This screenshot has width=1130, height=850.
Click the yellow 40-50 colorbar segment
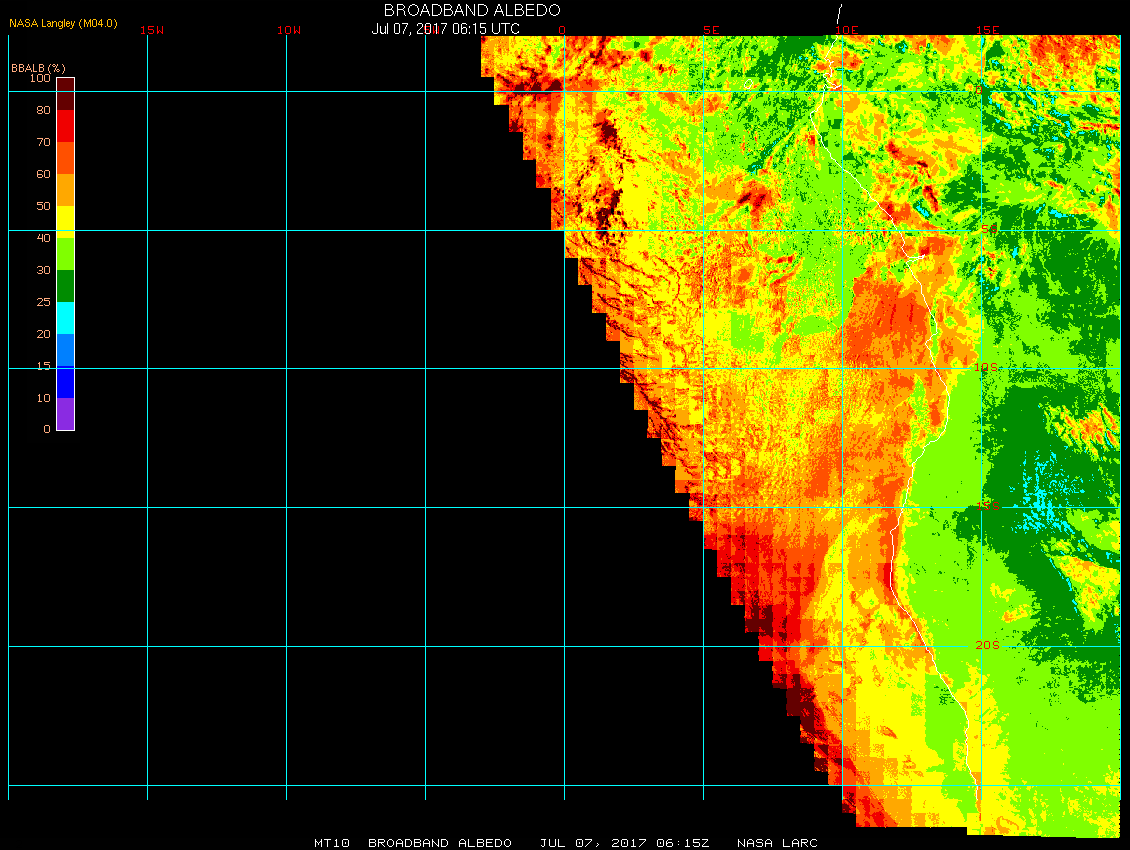pyautogui.click(x=66, y=222)
